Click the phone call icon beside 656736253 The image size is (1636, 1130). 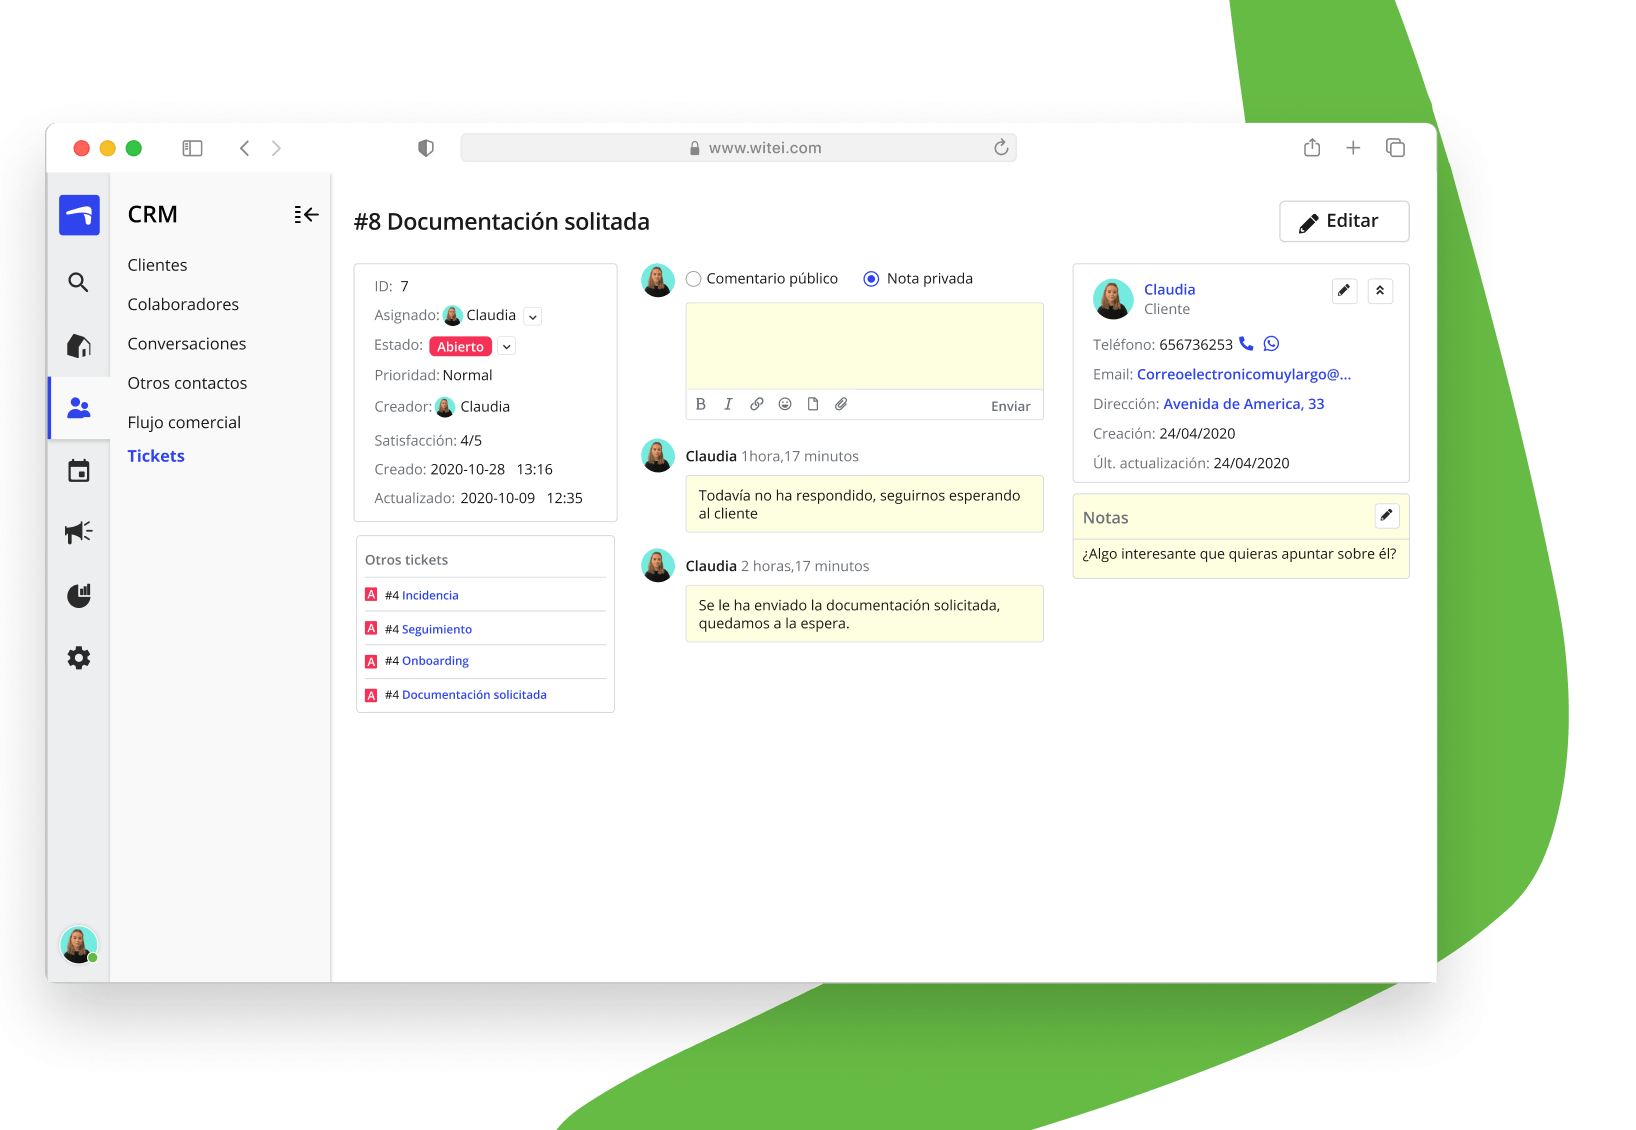coord(1246,344)
